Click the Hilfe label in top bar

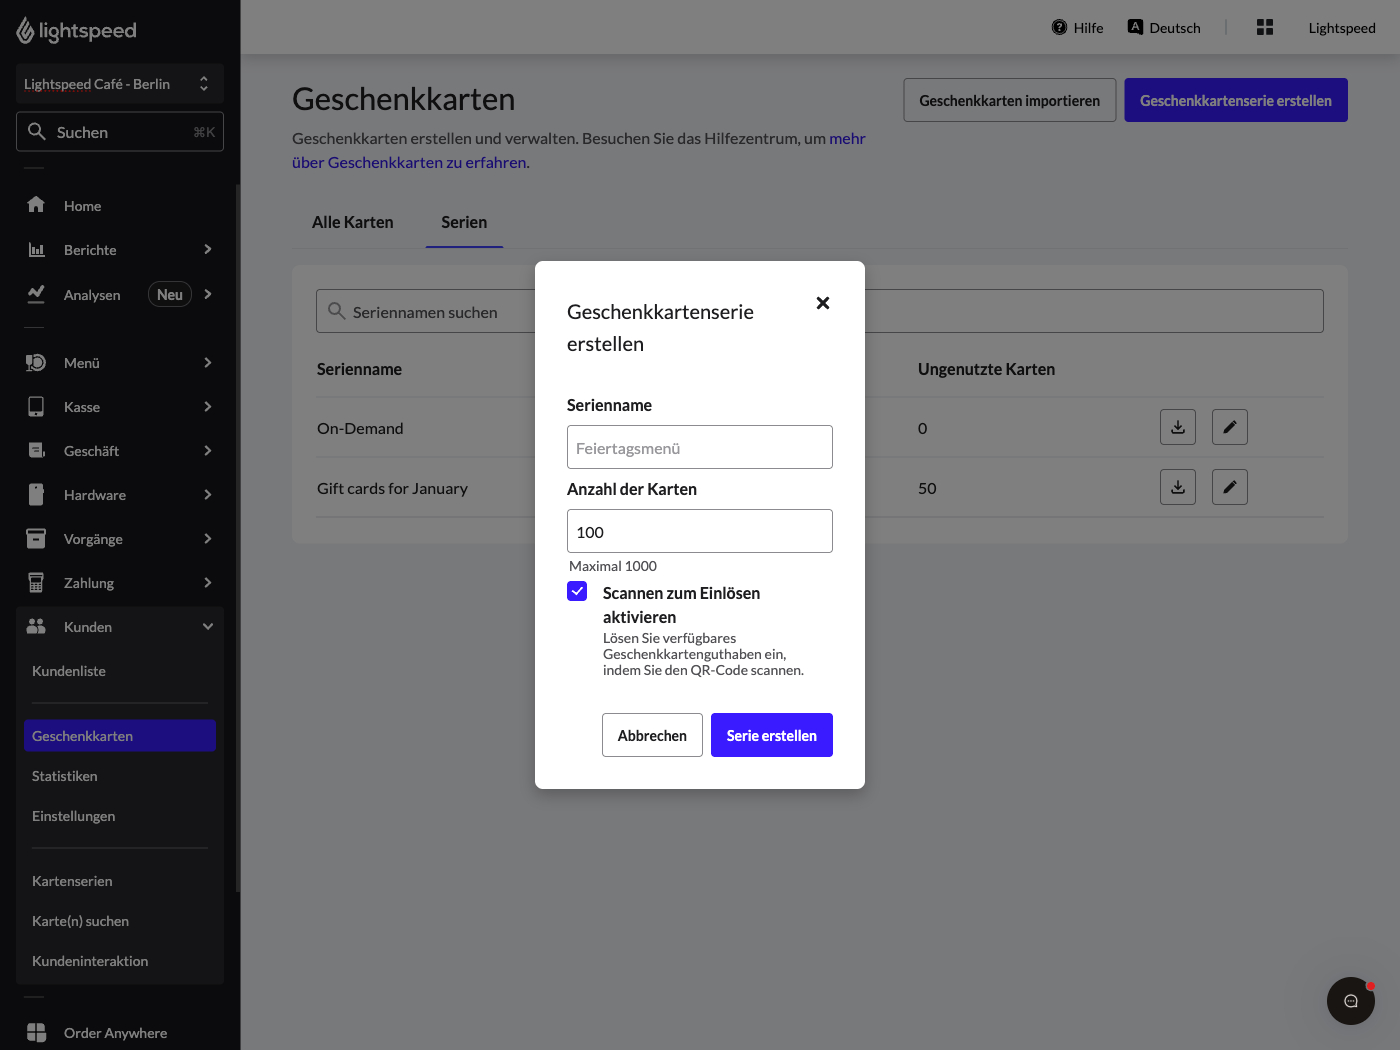[1088, 28]
